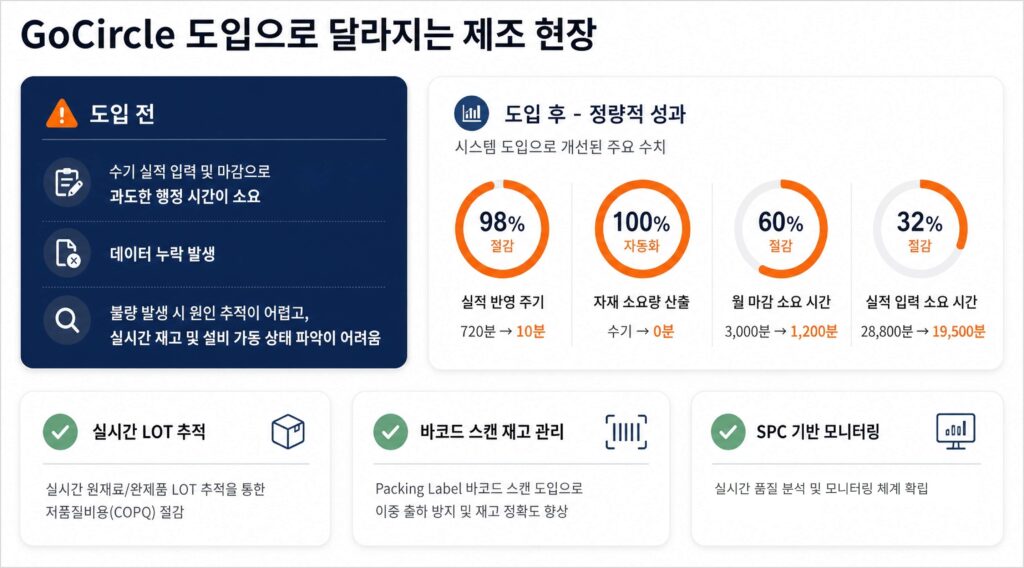The image size is (1024, 568).
Task: Select the 데이터 누락 발생 list item
Action: coord(163,254)
